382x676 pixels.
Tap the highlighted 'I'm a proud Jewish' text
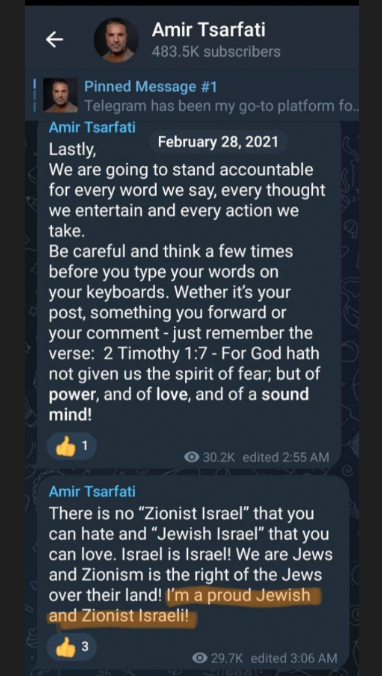pyautogui.click(x=238, y=595)
